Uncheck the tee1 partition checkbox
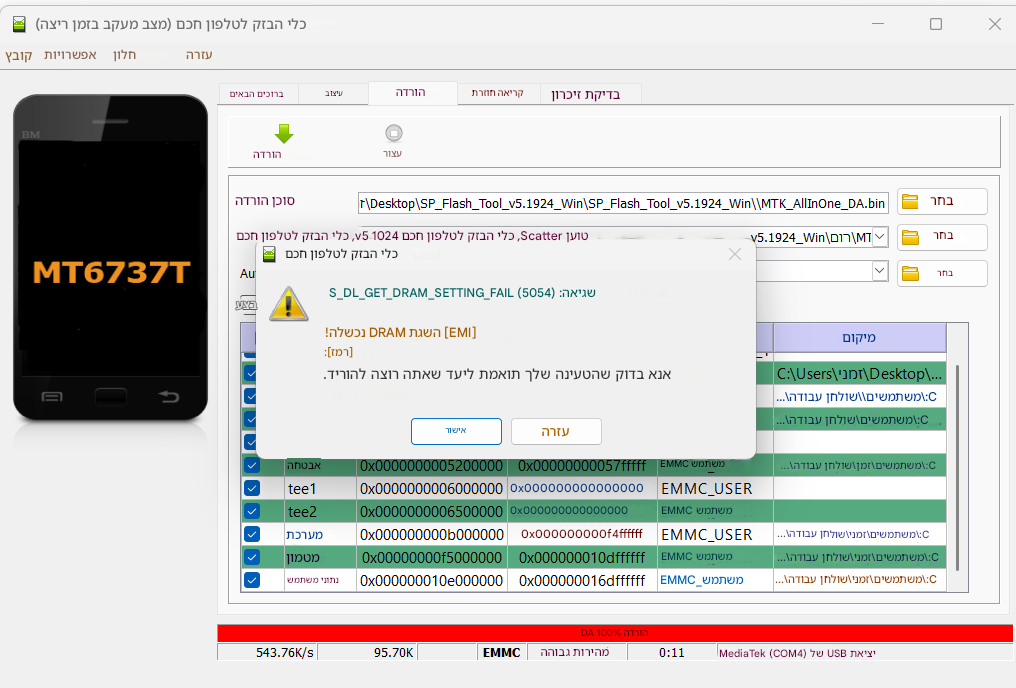This screenshot has height=688, width=1016. (252, 488)
